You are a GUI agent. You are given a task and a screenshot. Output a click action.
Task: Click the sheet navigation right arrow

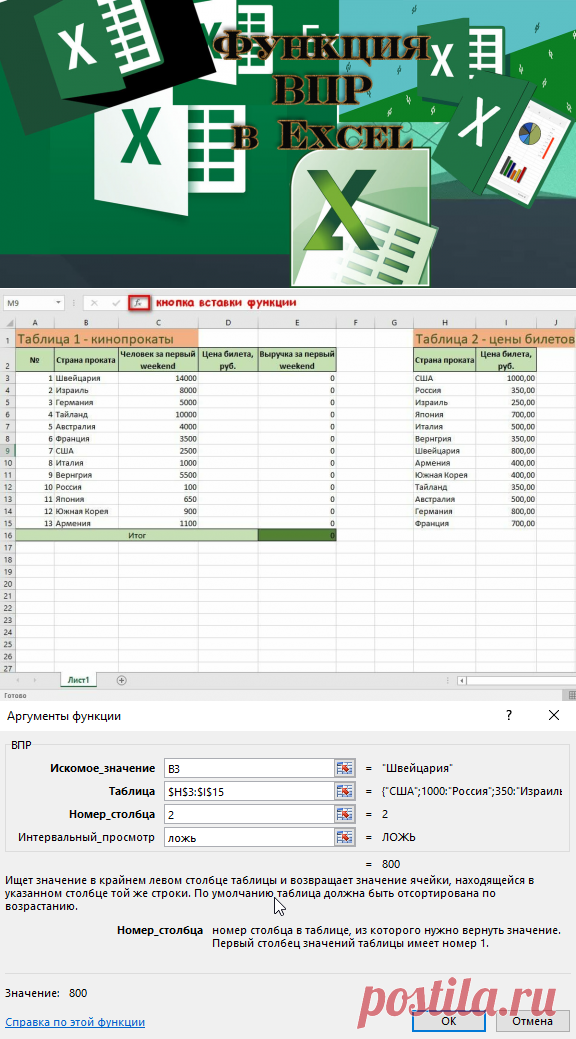[x=34, y=680]
